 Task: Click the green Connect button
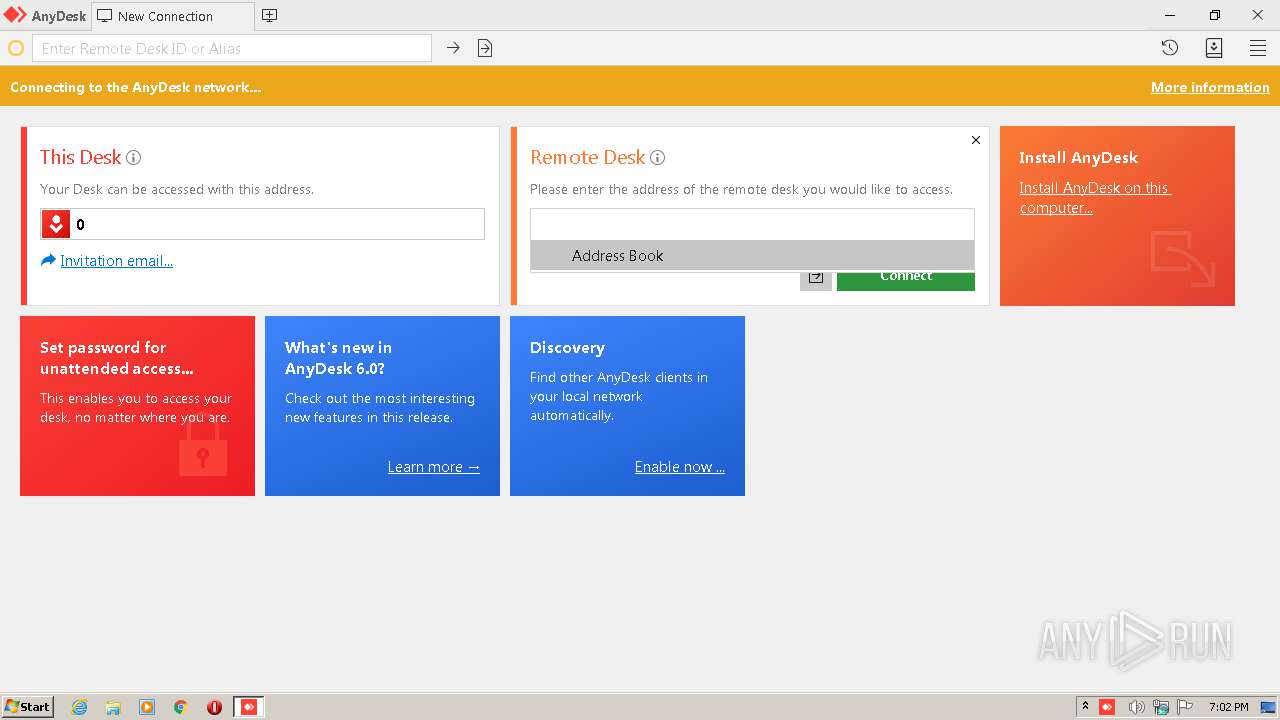[906, 280]
